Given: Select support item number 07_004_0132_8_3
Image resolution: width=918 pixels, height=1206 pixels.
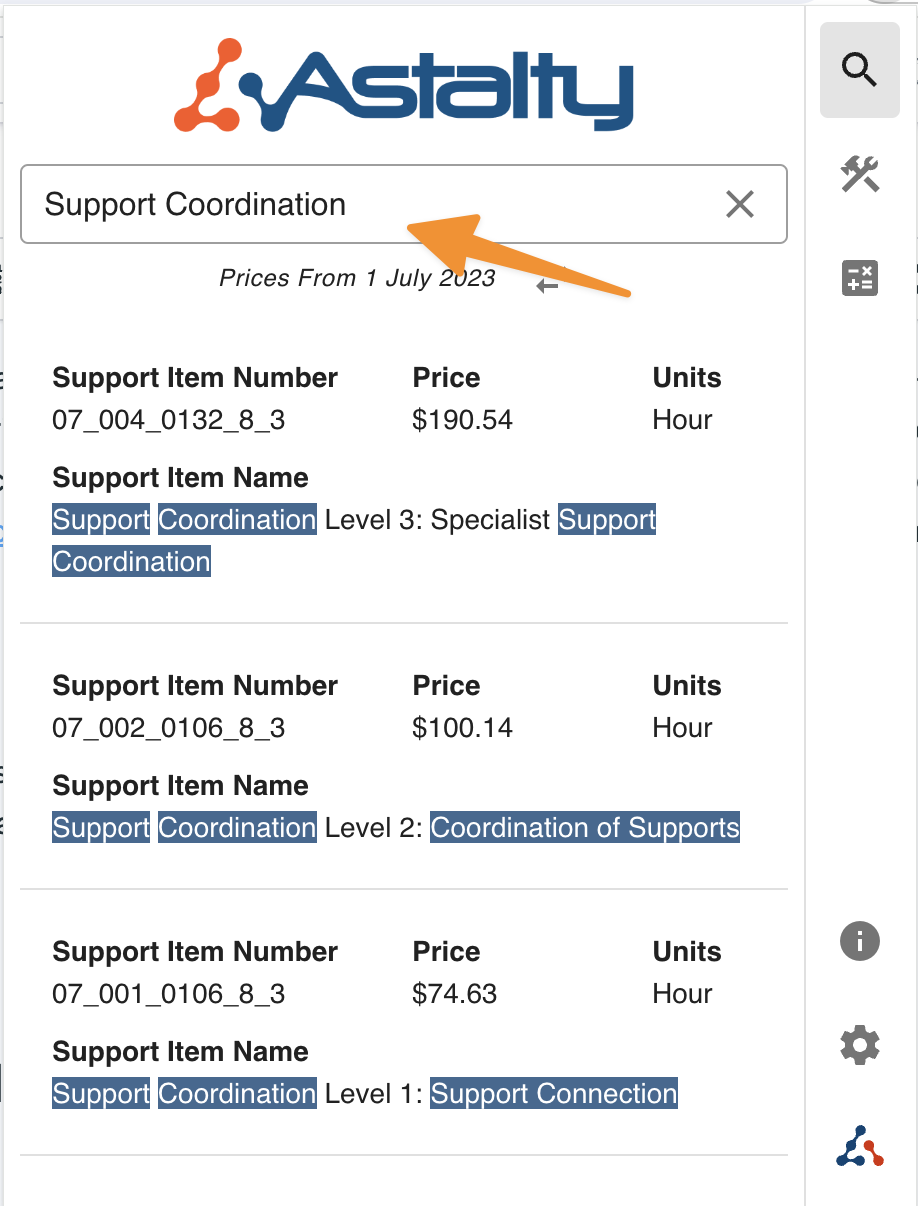Looking at the screenshot, I should click(x=168, y=420).
